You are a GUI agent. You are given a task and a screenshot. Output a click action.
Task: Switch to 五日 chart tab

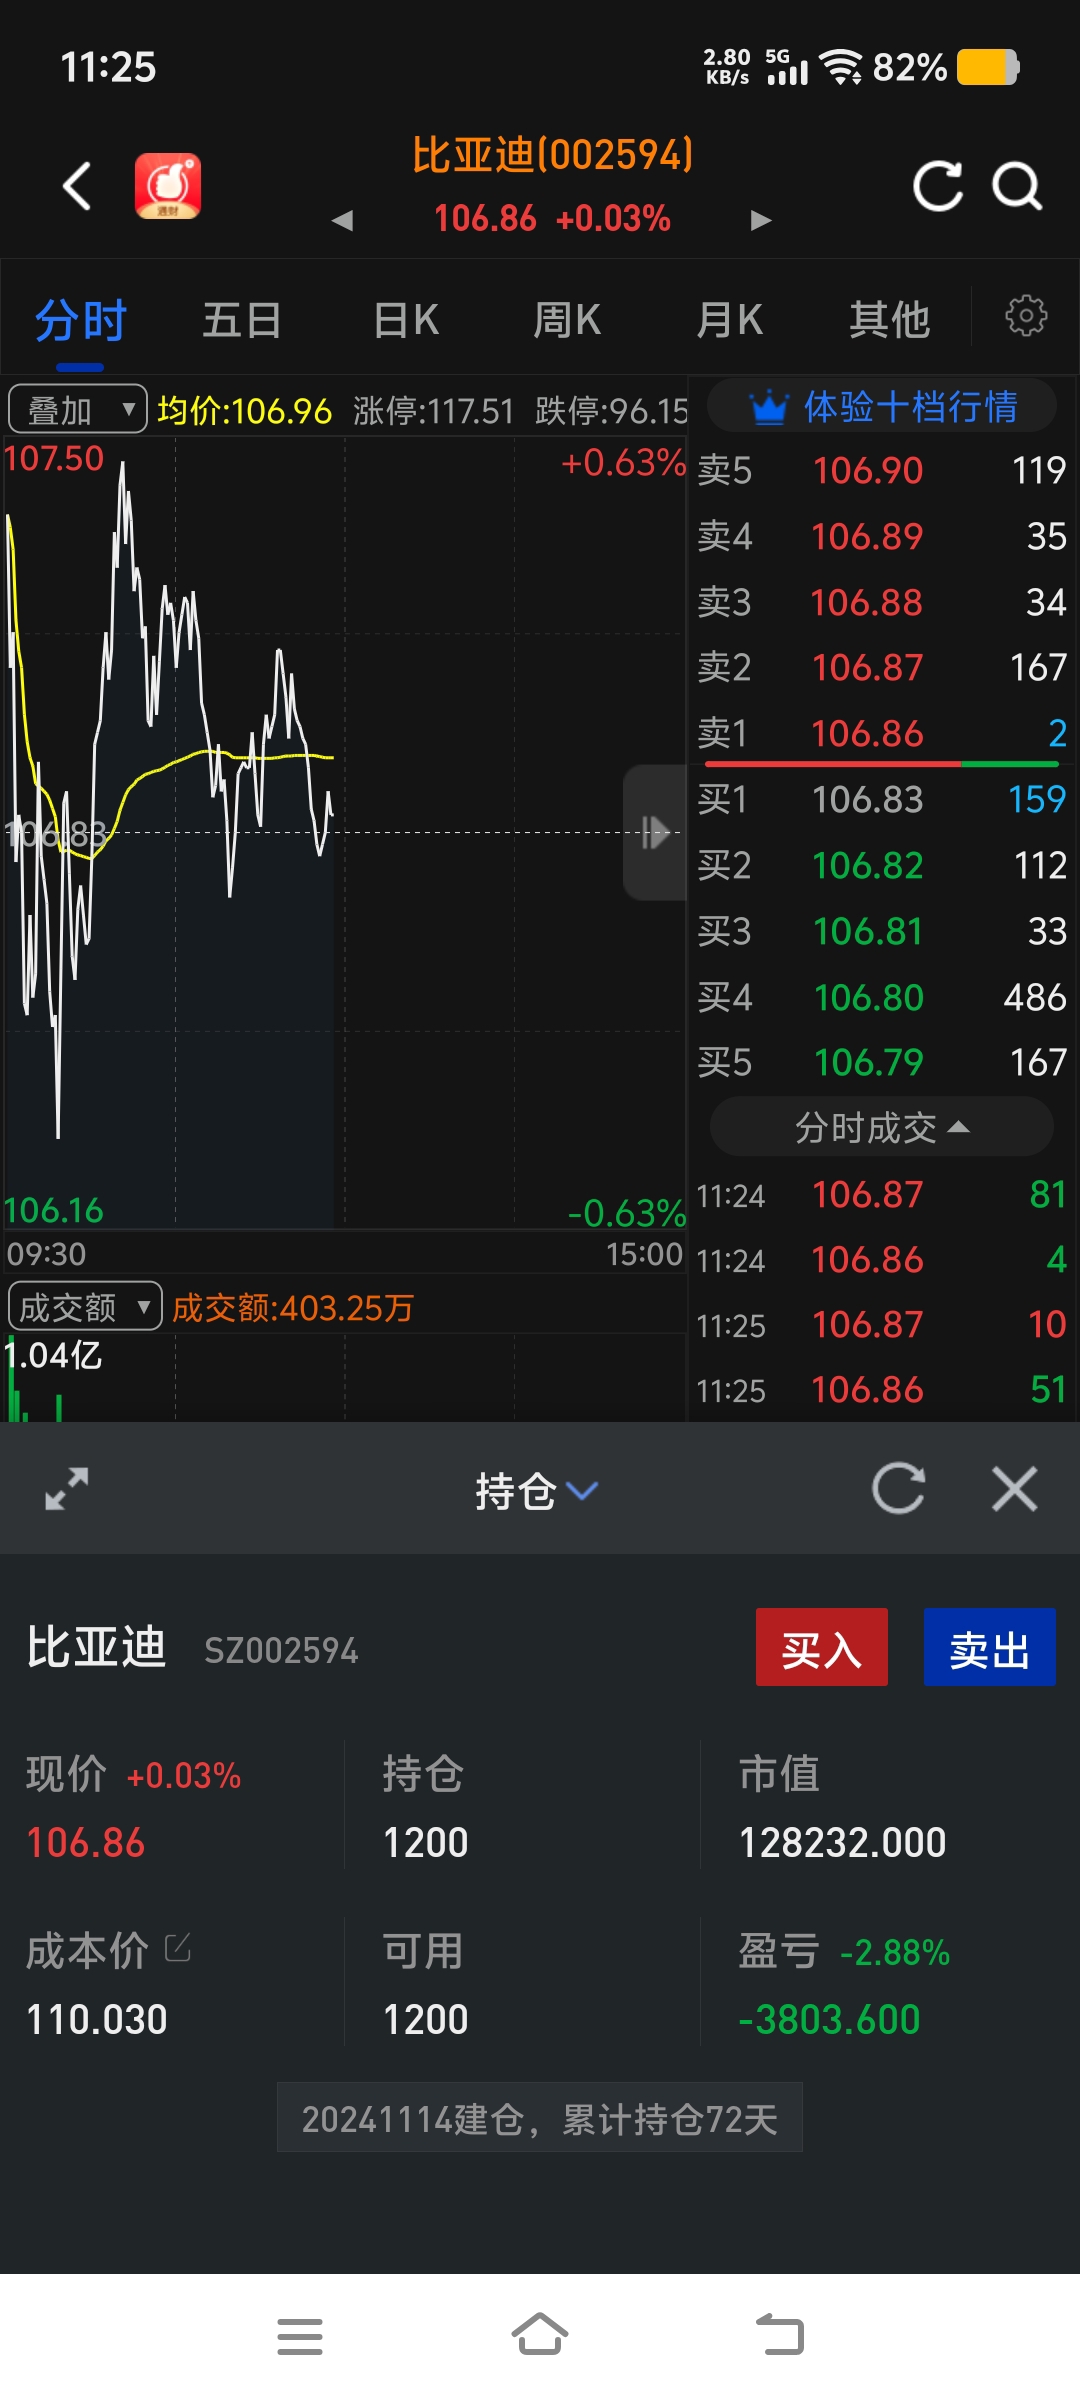click(x=242, y=321)
